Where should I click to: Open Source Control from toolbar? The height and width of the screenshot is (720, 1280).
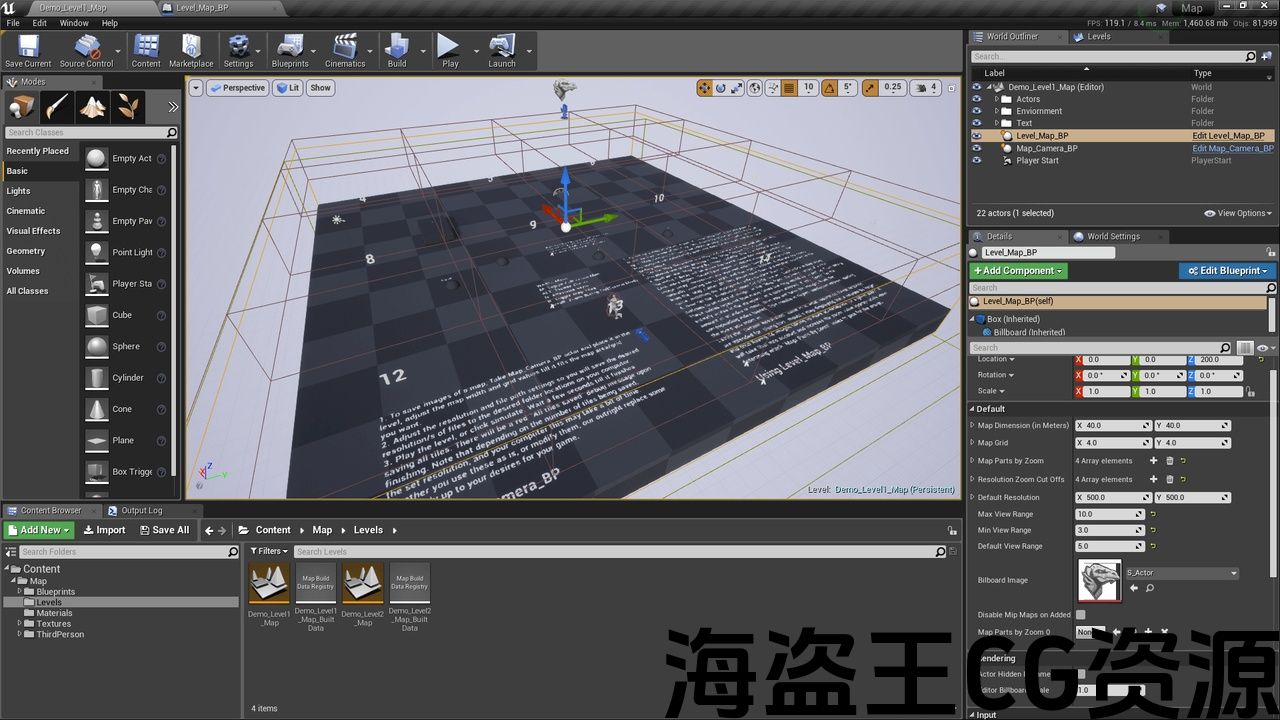tap(86, 51)
